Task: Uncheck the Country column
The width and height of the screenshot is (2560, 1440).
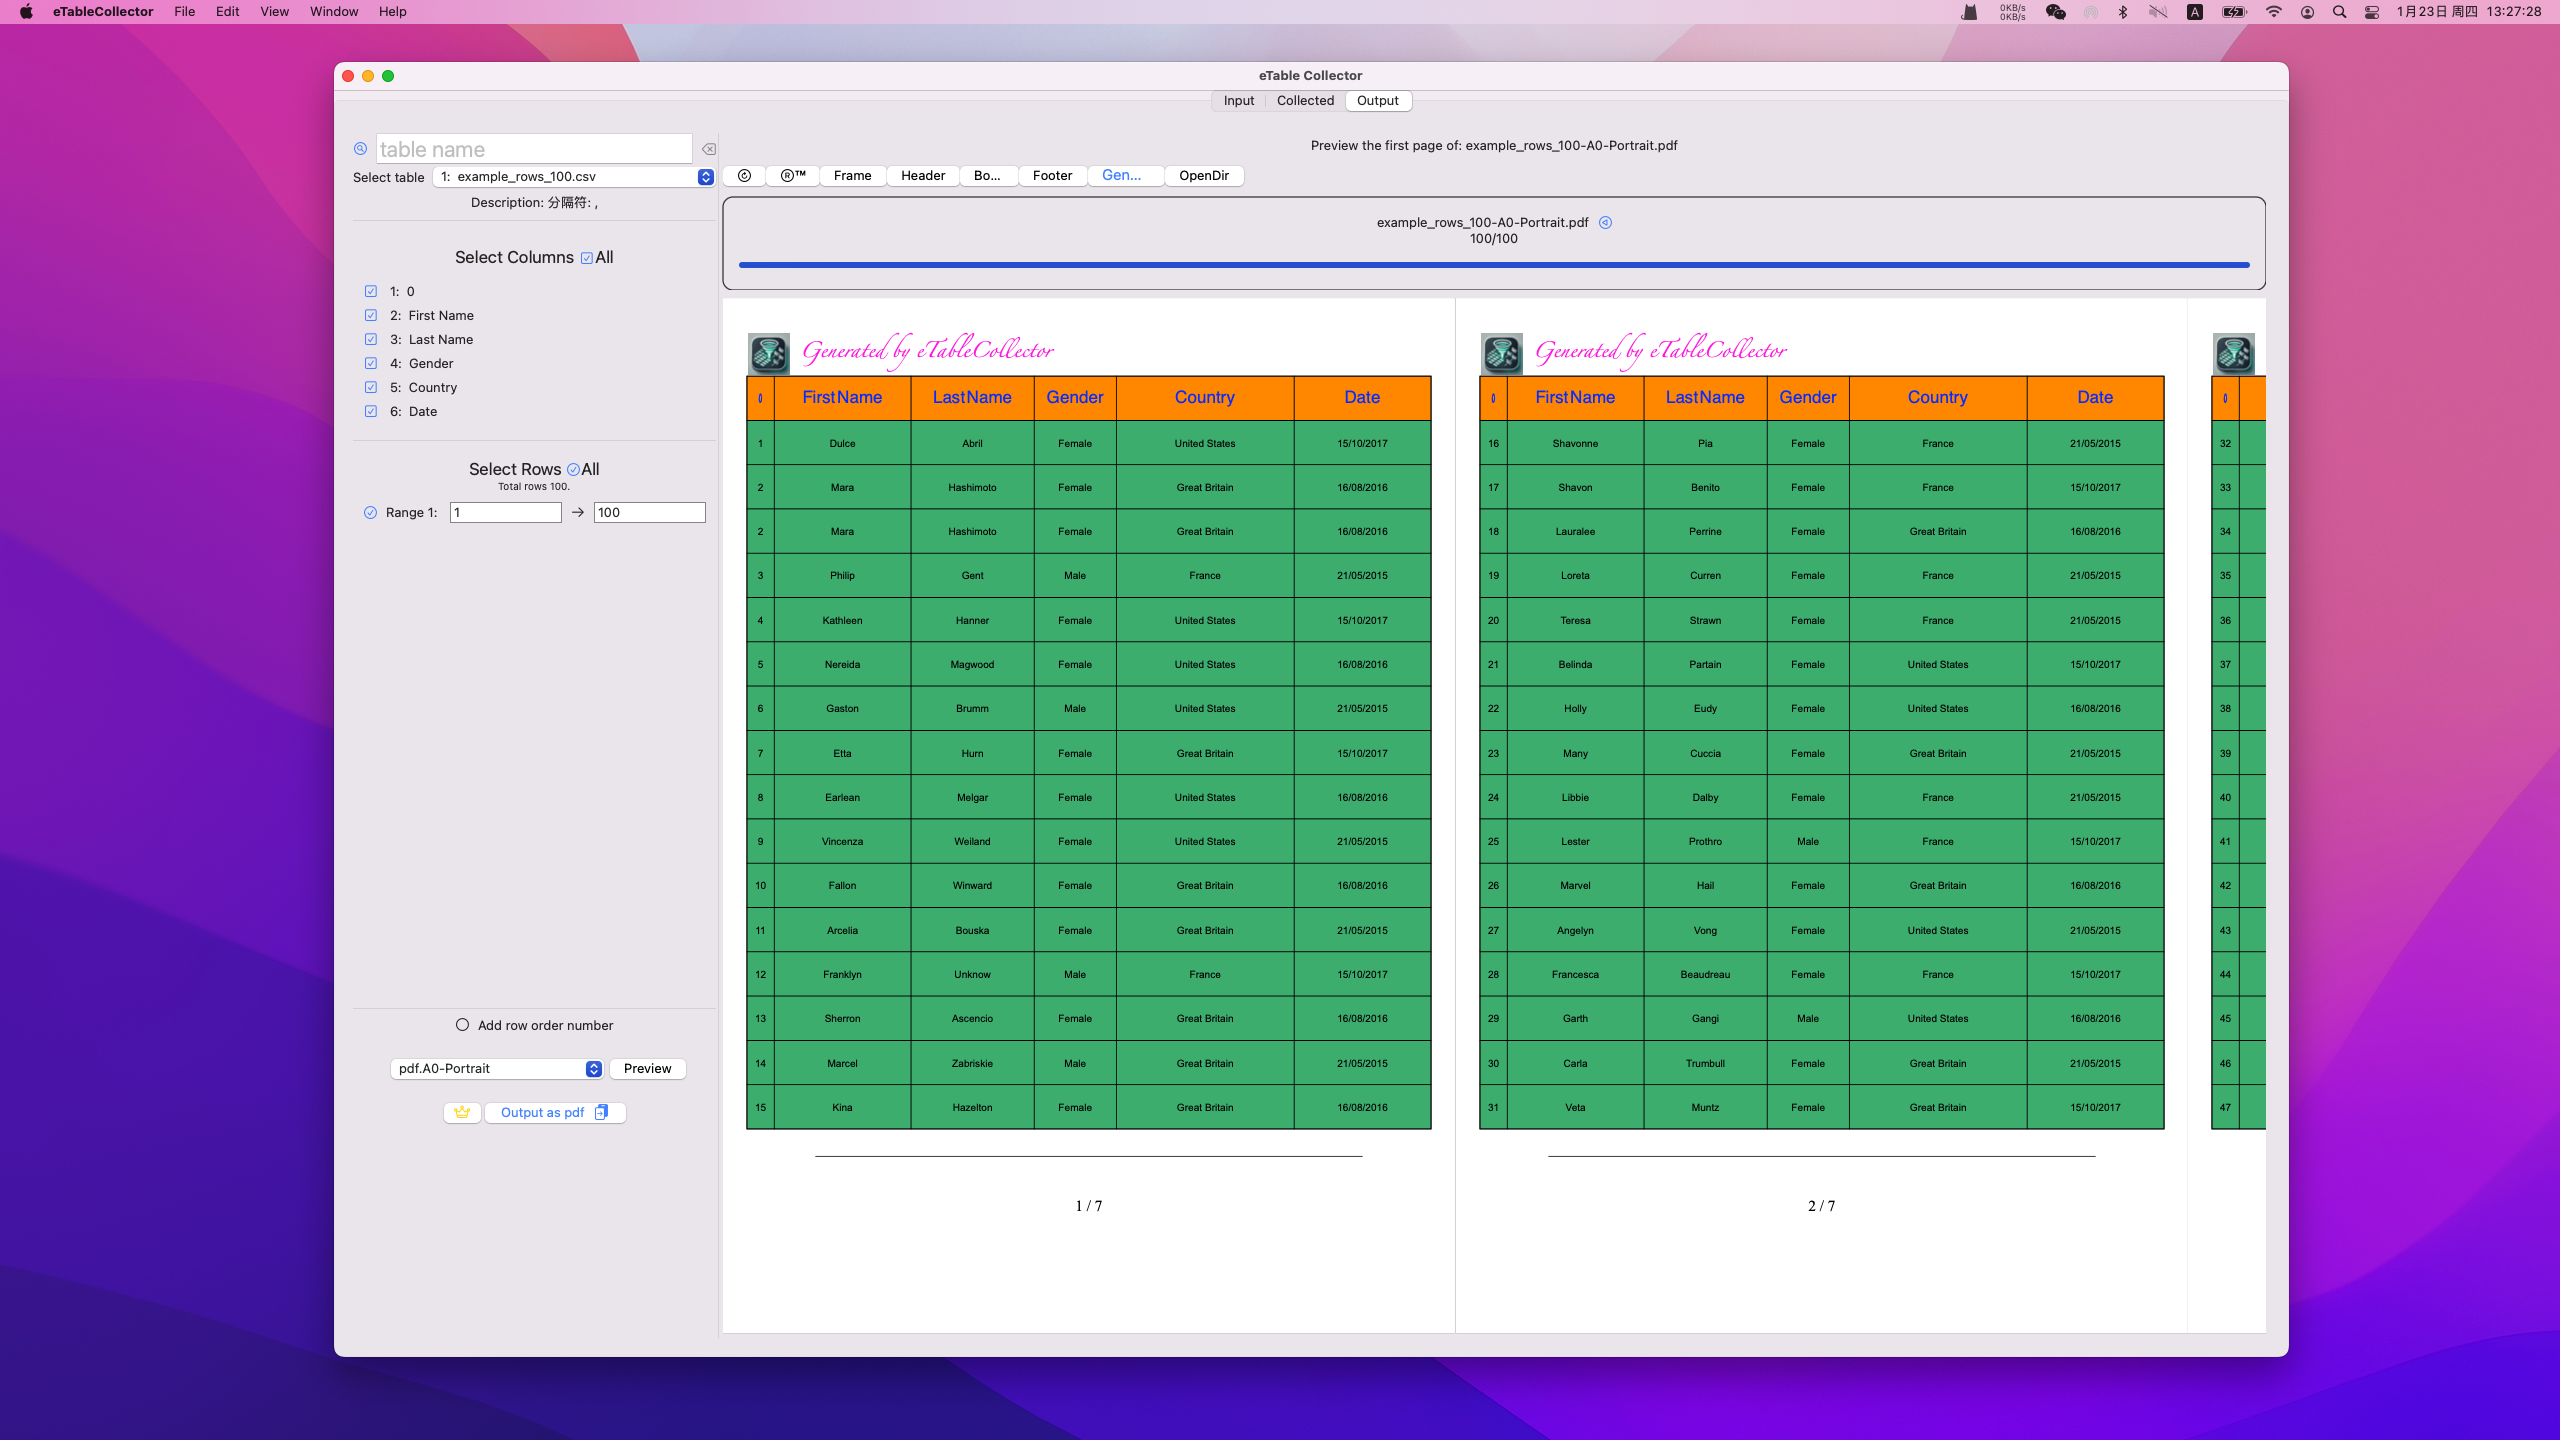Action: [371, 387]
